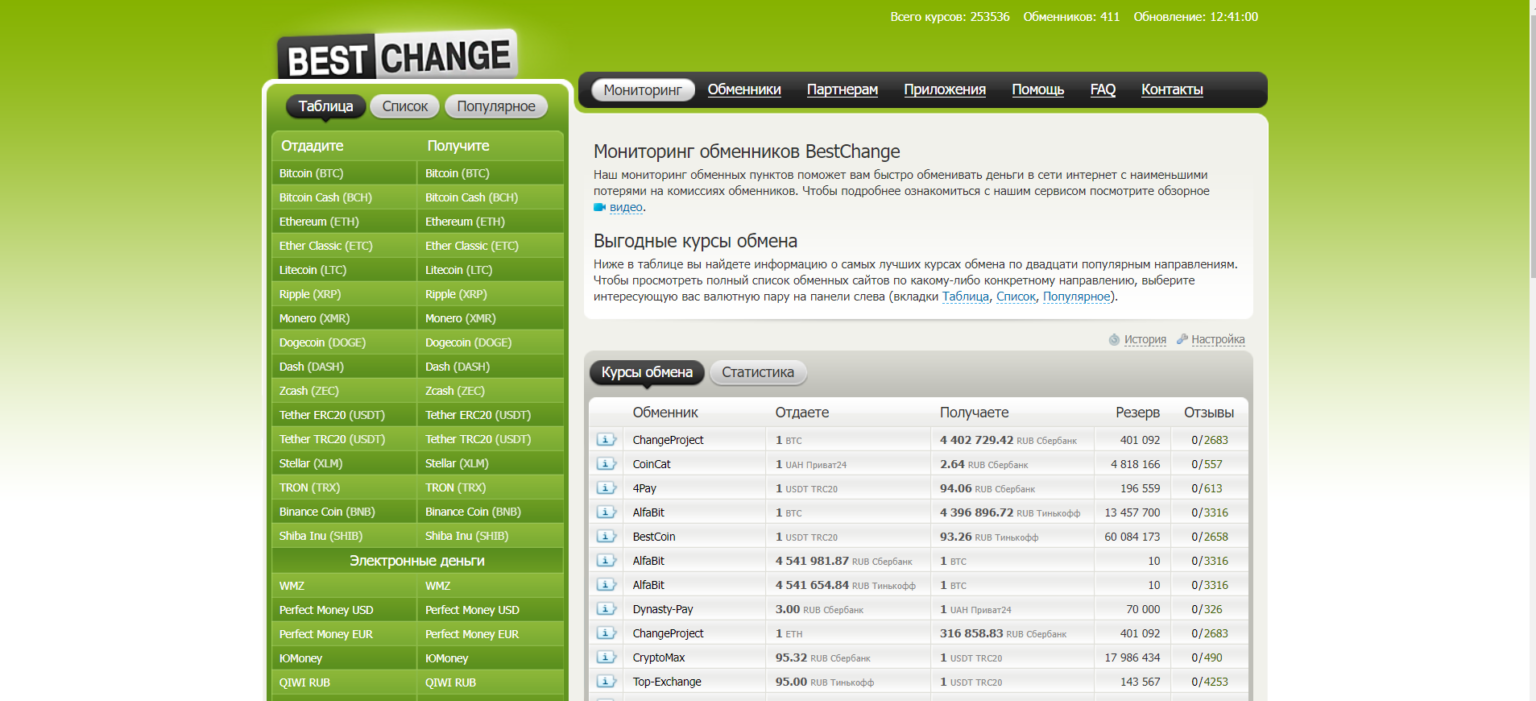
Task: Switch to the Популярное tab
Action: tap(496, 106)
